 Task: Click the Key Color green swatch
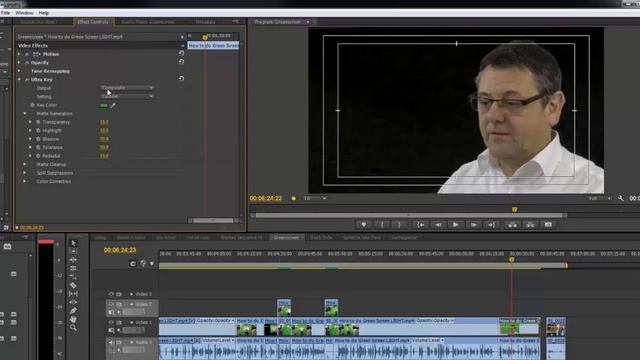[x=104, y=105]
